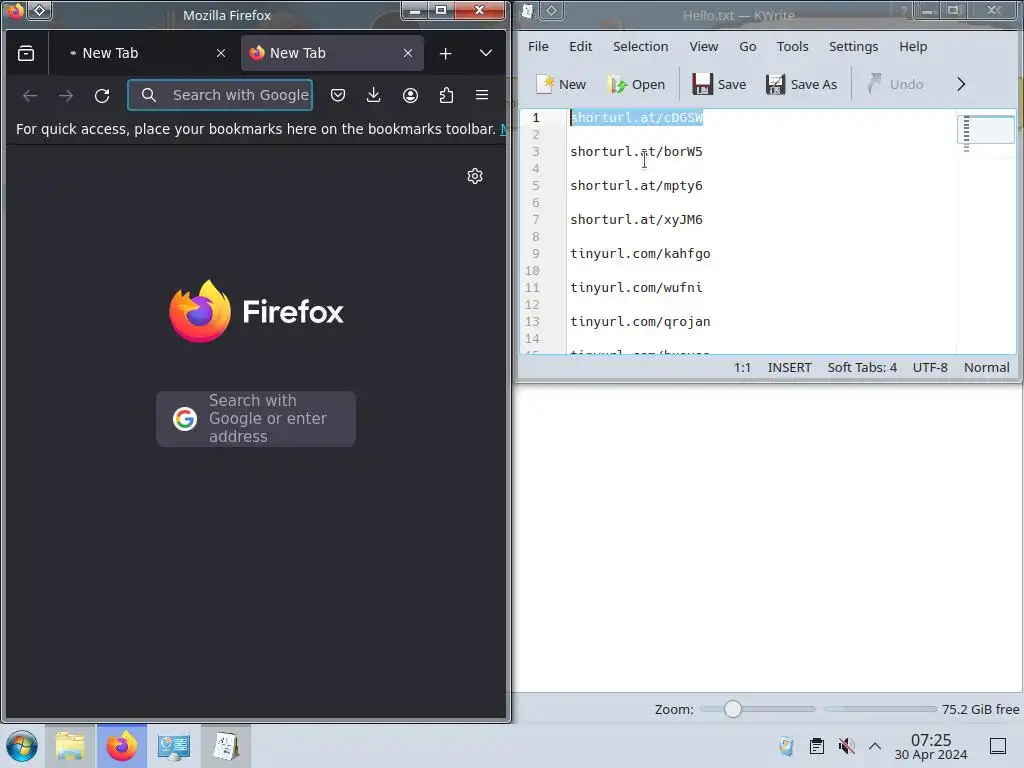Image resolution: width=1024 pixels, height=768 pixels.
Task: Open KWrite File menu
Action: [538, 46]
